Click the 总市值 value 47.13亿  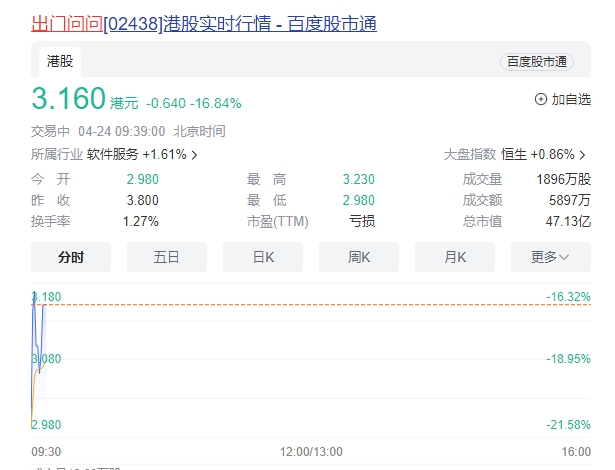[568, 221]
